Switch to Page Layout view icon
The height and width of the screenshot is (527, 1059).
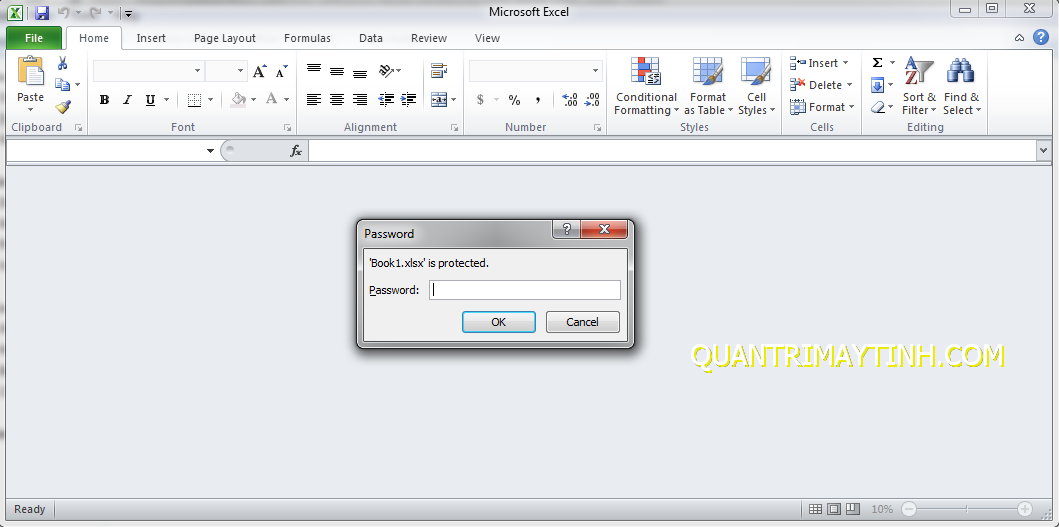[834, 509]
